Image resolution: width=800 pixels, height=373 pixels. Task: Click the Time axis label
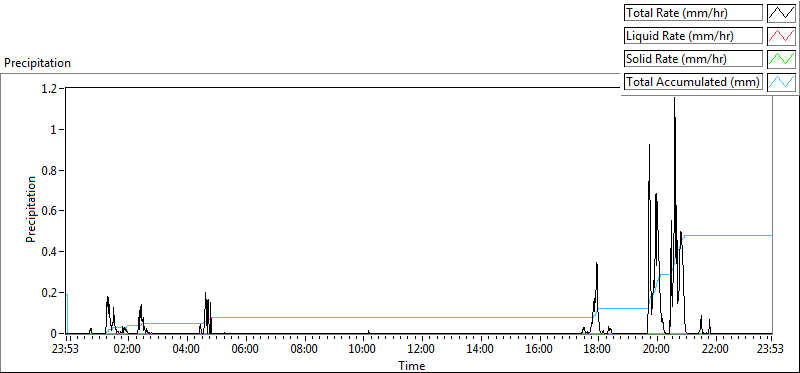pyautogui.click(x=411, y=365)
